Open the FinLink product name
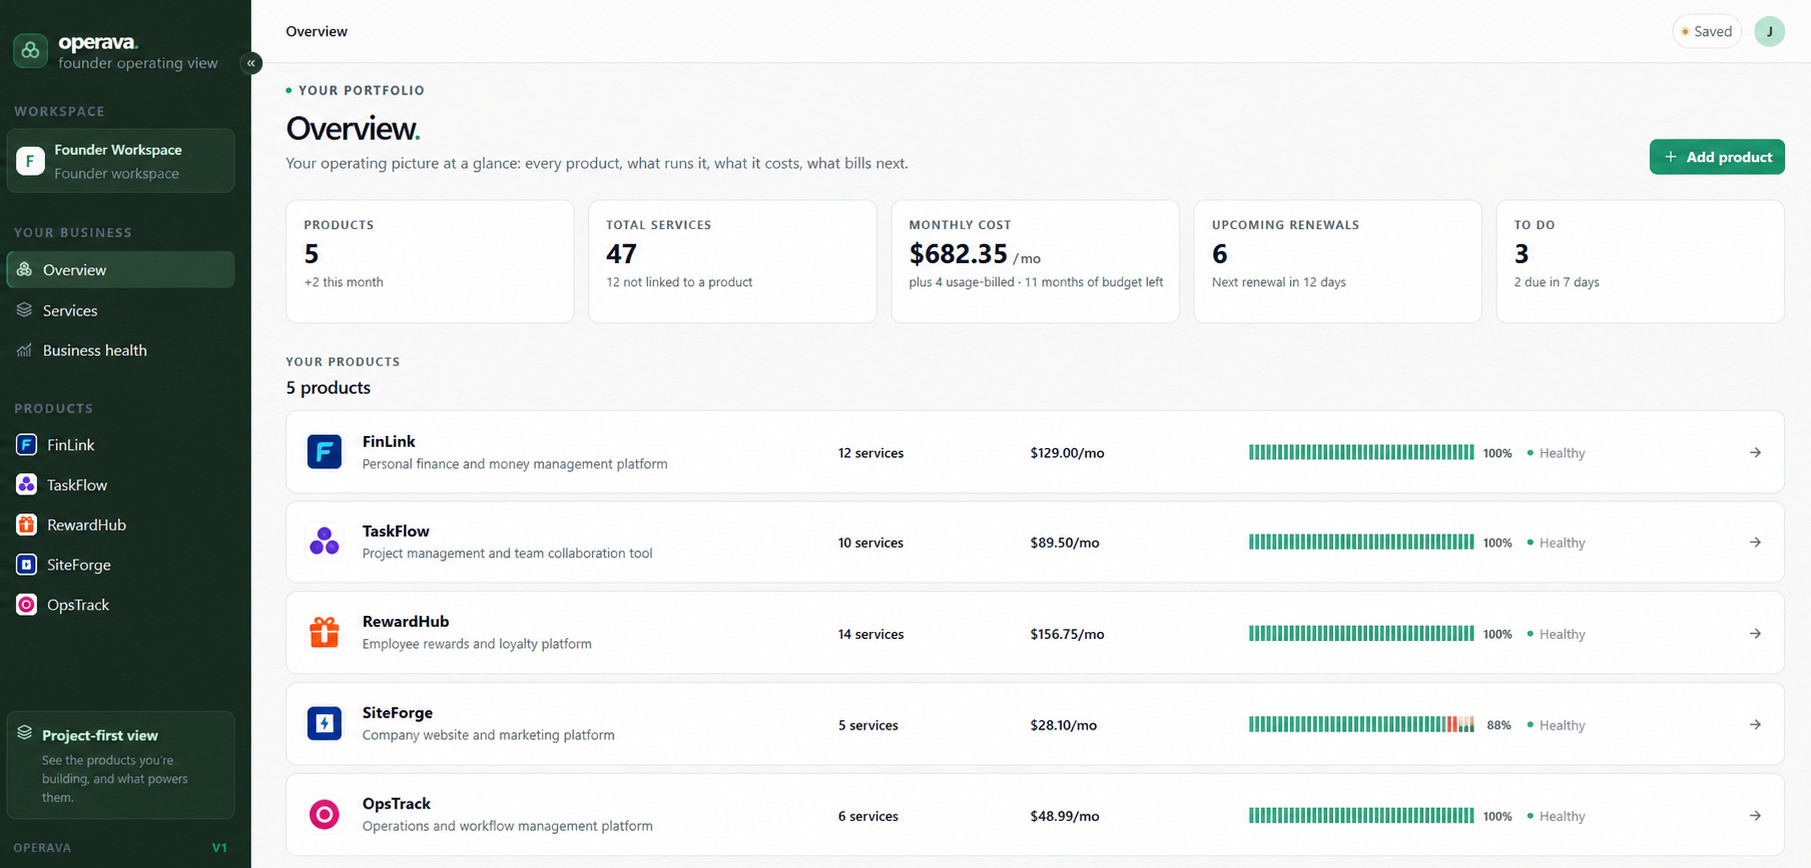1811x868 pixels. [x=389, y=441]
